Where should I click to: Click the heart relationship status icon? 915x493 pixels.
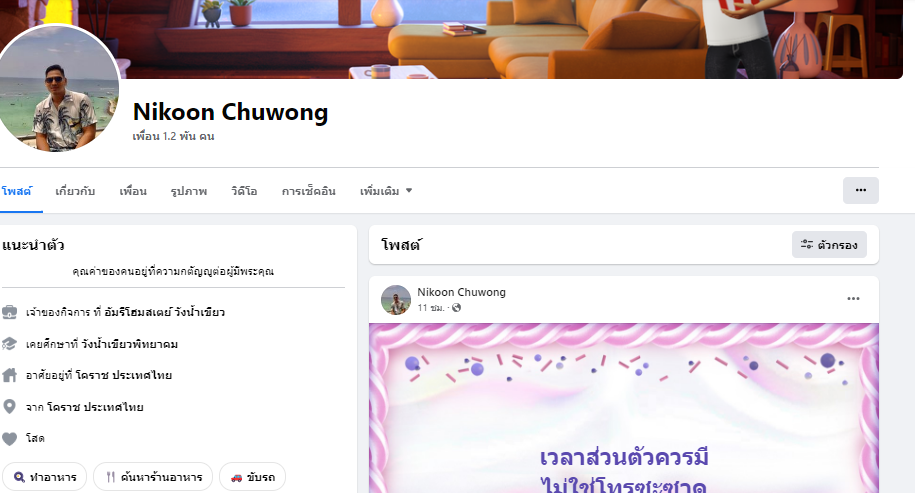tap(9, 438)
